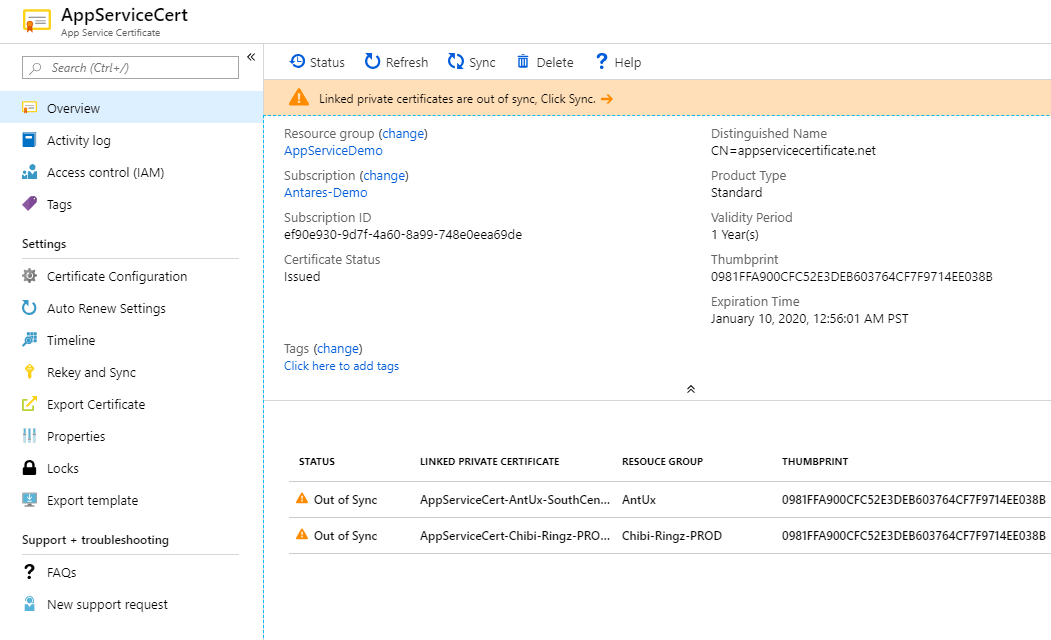Open Auto Renew Settings page

(x=106, y=308)
